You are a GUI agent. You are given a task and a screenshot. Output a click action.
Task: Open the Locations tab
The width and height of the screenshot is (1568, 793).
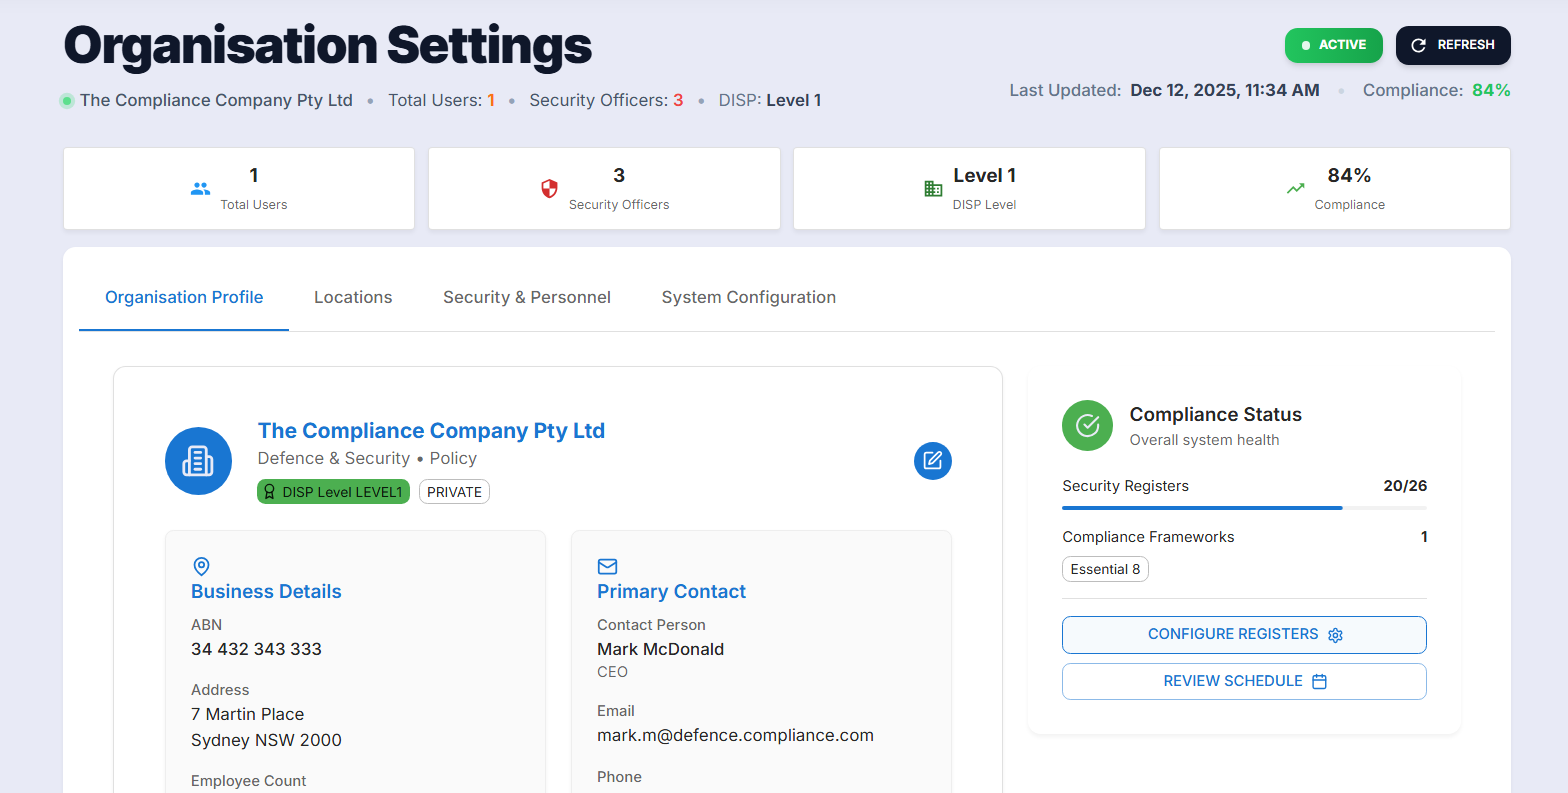click(x=353, y=297)
